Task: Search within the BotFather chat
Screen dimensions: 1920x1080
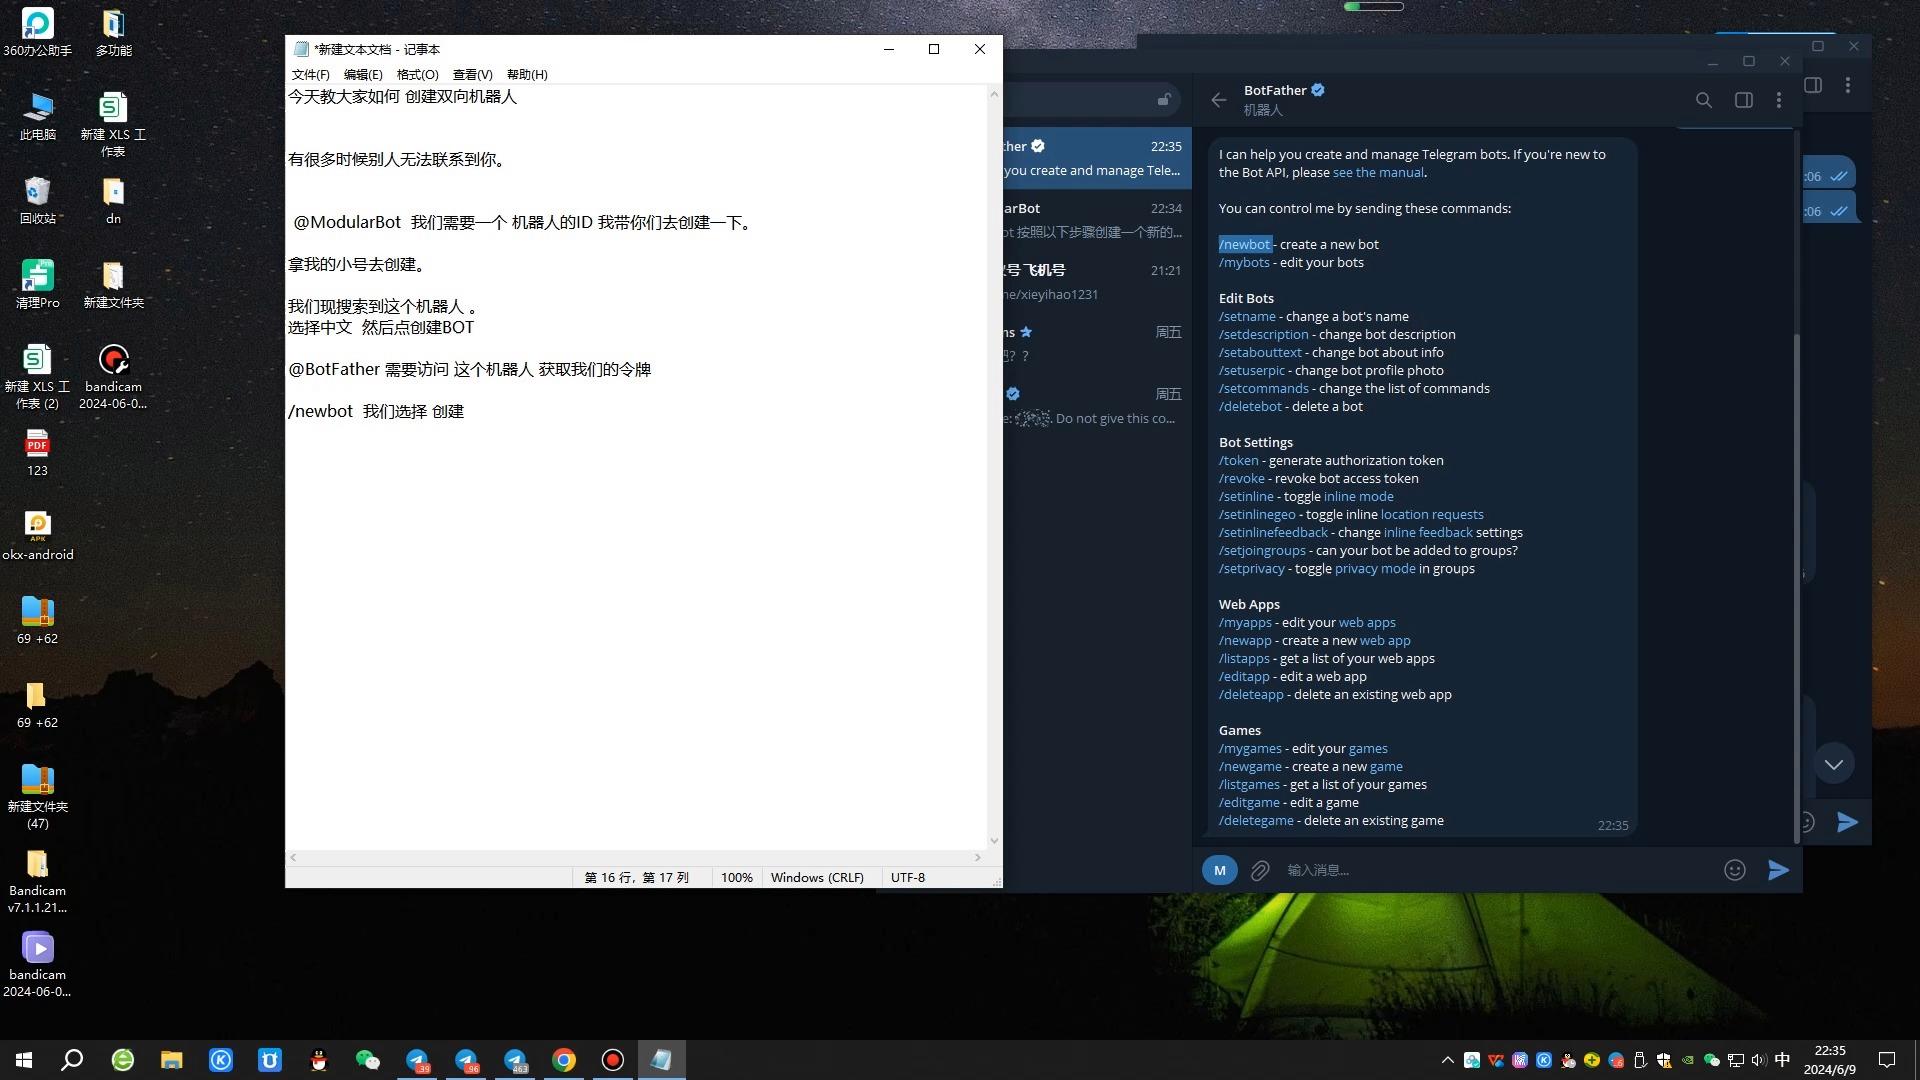Action: [x=1704, y=100]
